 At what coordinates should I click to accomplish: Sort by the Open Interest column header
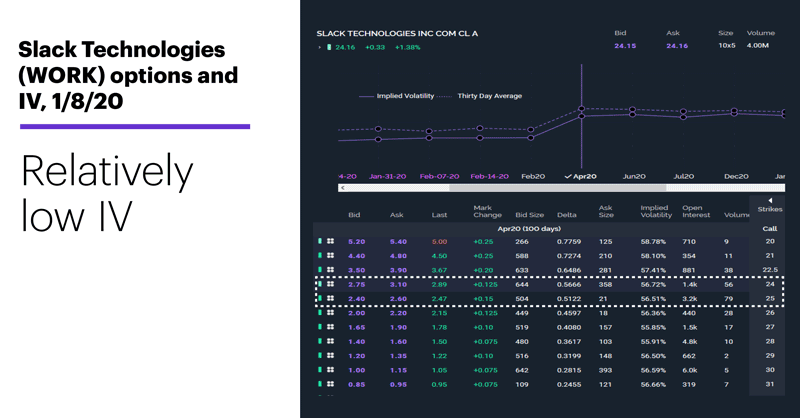click(x=696, y=211)
